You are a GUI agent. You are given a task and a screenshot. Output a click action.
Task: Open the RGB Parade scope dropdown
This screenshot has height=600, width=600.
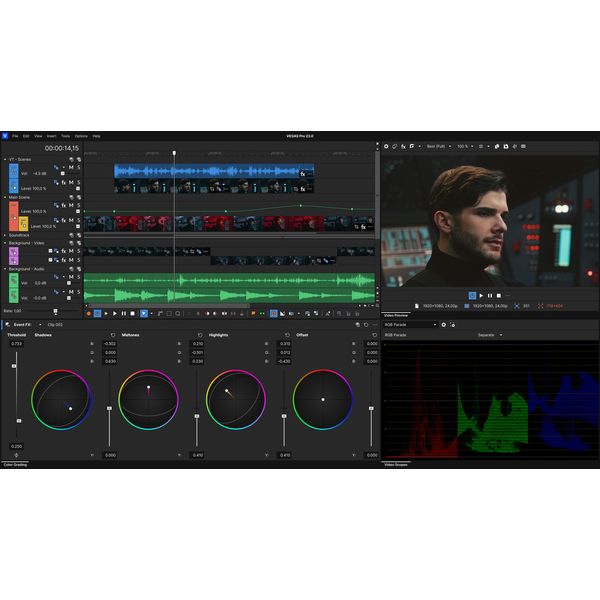pyautogui.click(x=410, y=324)
